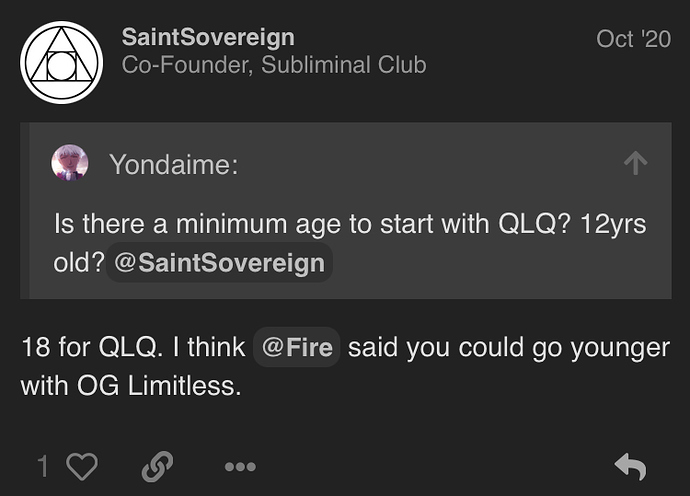Open @SaintSovereign mention in quote

[219, 263]
